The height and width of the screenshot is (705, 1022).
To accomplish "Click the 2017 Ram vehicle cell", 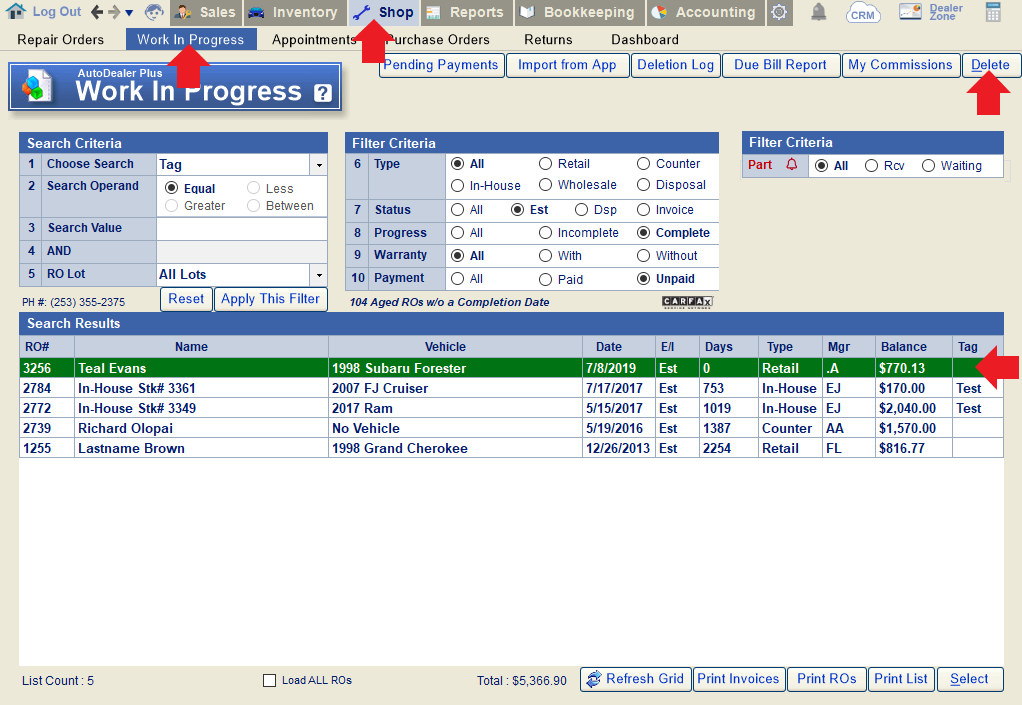I will point(455,409).
